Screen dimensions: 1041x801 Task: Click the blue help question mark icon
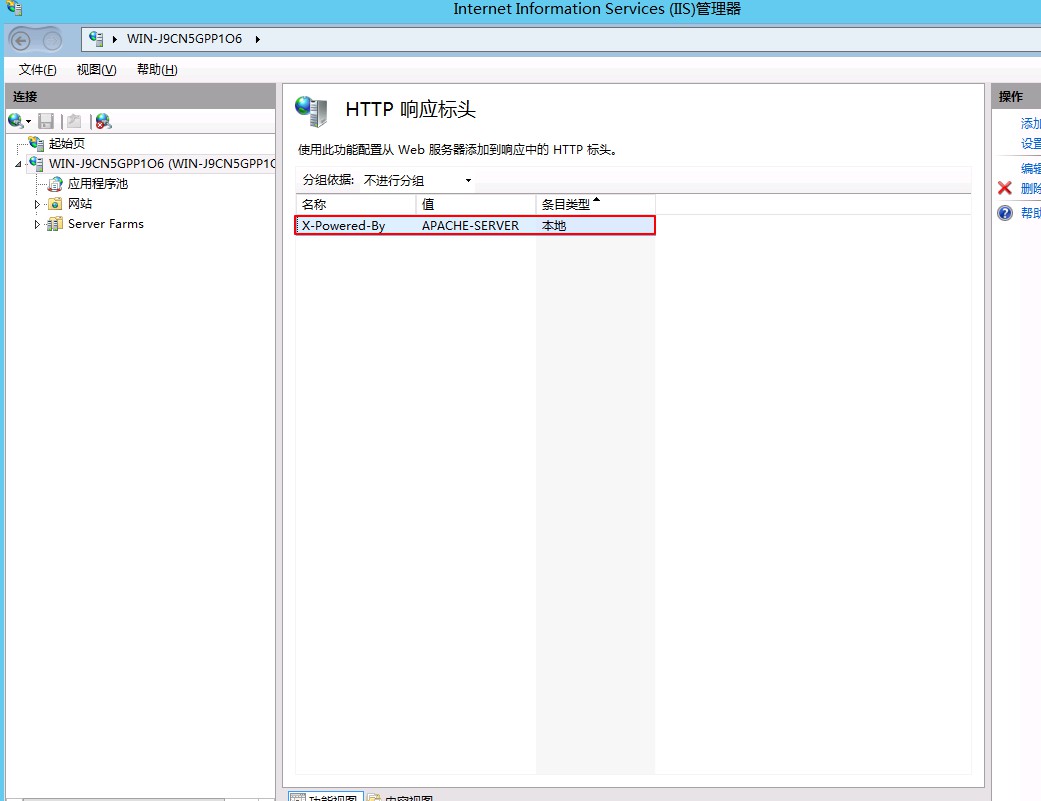tap(1005, 213)
